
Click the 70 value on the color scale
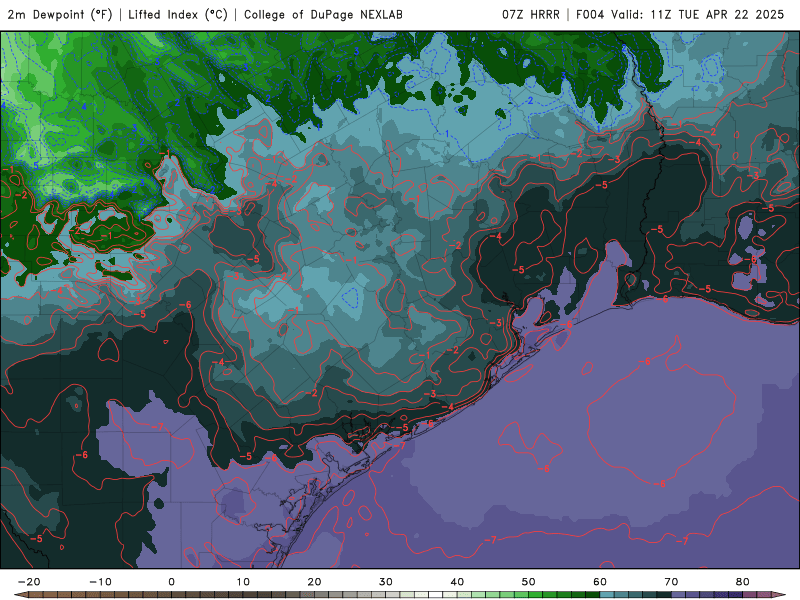pyautogui.click(x=671, y=581)
